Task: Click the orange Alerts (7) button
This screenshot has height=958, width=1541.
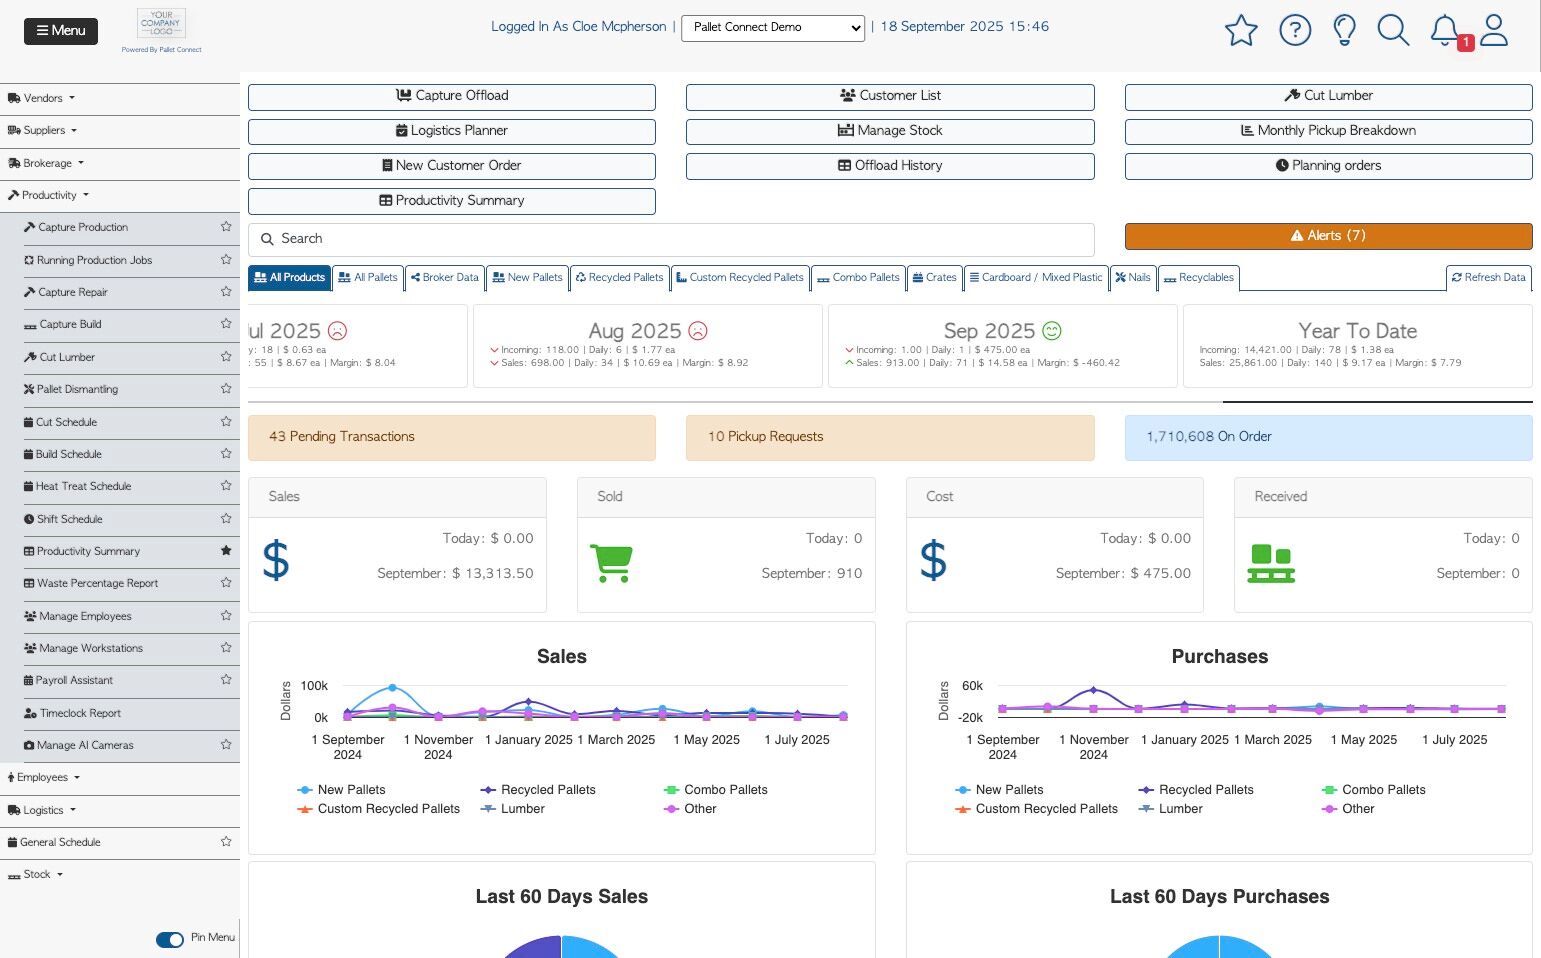Action: 1328,236
